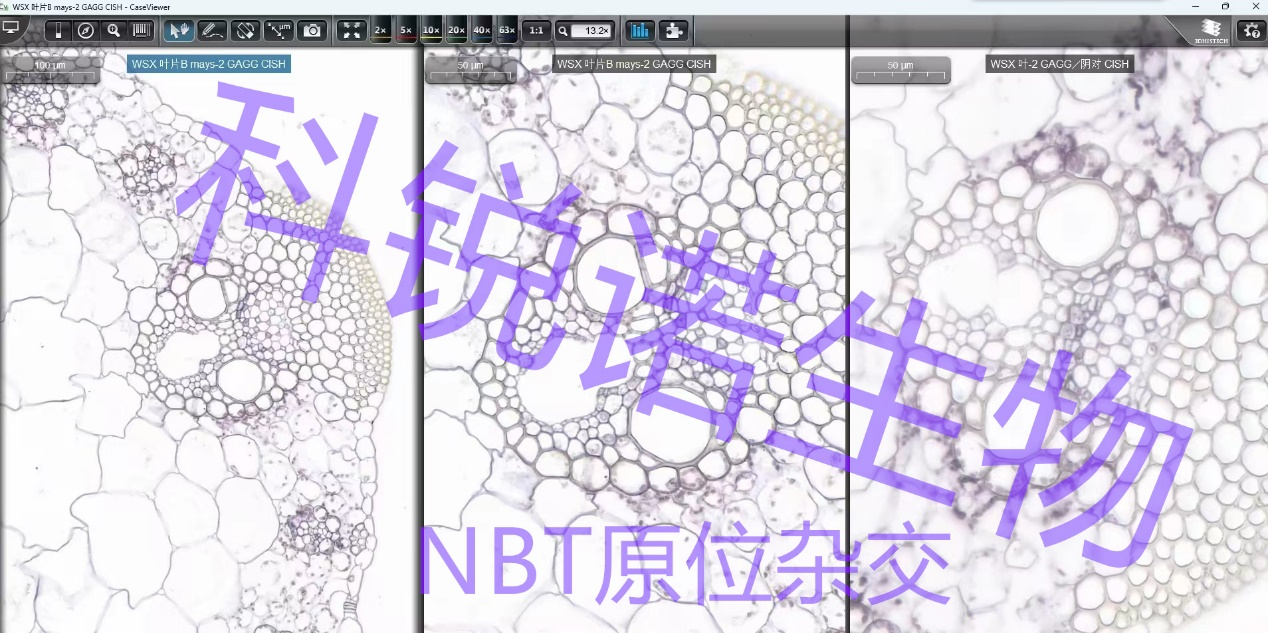Click the middle pane 50 µm scale bar
The image size is (1268, 633).
(x=470, y=69)
